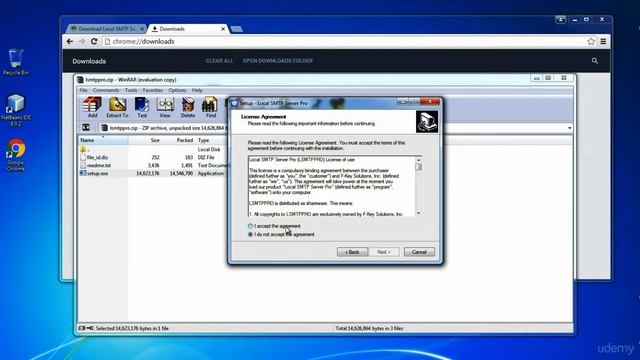Screen dimensions: 640x360
Task: Click the WinRAR up-one-level icon
Action: [x=86, y=128]
